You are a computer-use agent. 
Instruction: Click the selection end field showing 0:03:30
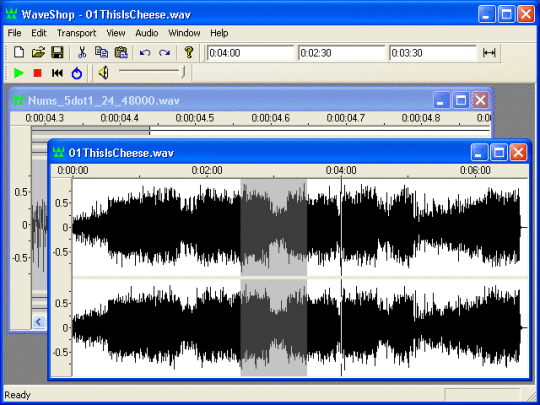[x=433, y=53]
